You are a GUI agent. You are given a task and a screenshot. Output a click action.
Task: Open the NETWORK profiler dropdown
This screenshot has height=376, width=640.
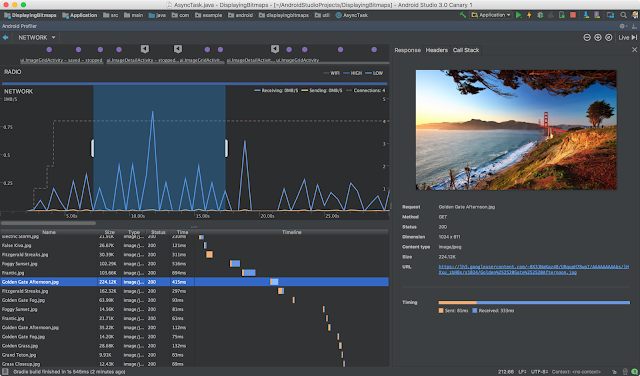point(37,38)
